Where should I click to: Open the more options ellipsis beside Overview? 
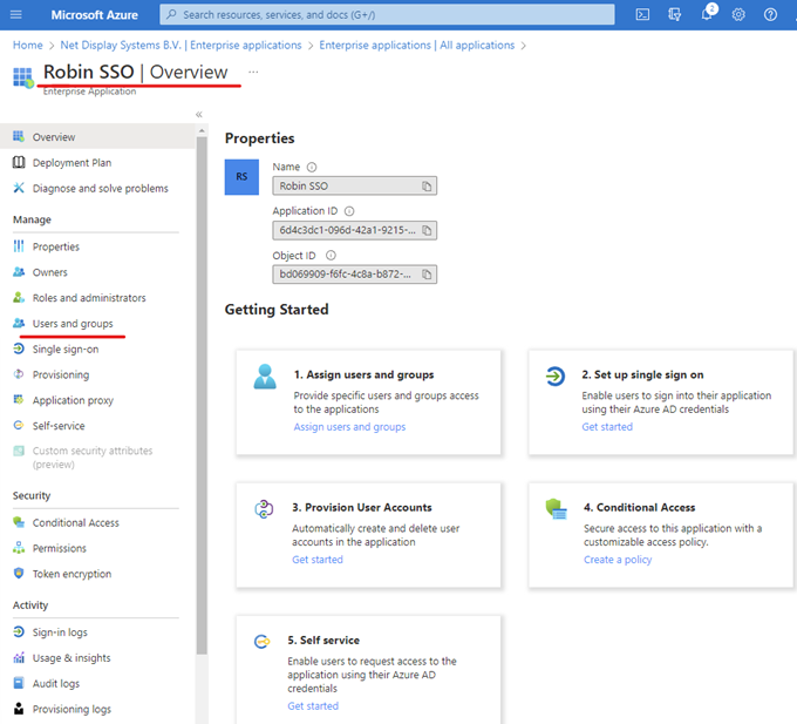253,72
